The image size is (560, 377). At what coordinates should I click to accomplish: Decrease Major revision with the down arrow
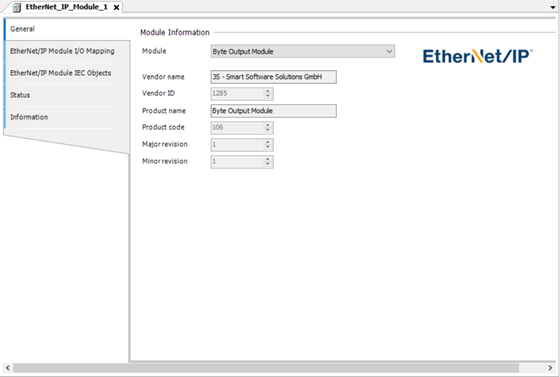[x=268, y=147]
